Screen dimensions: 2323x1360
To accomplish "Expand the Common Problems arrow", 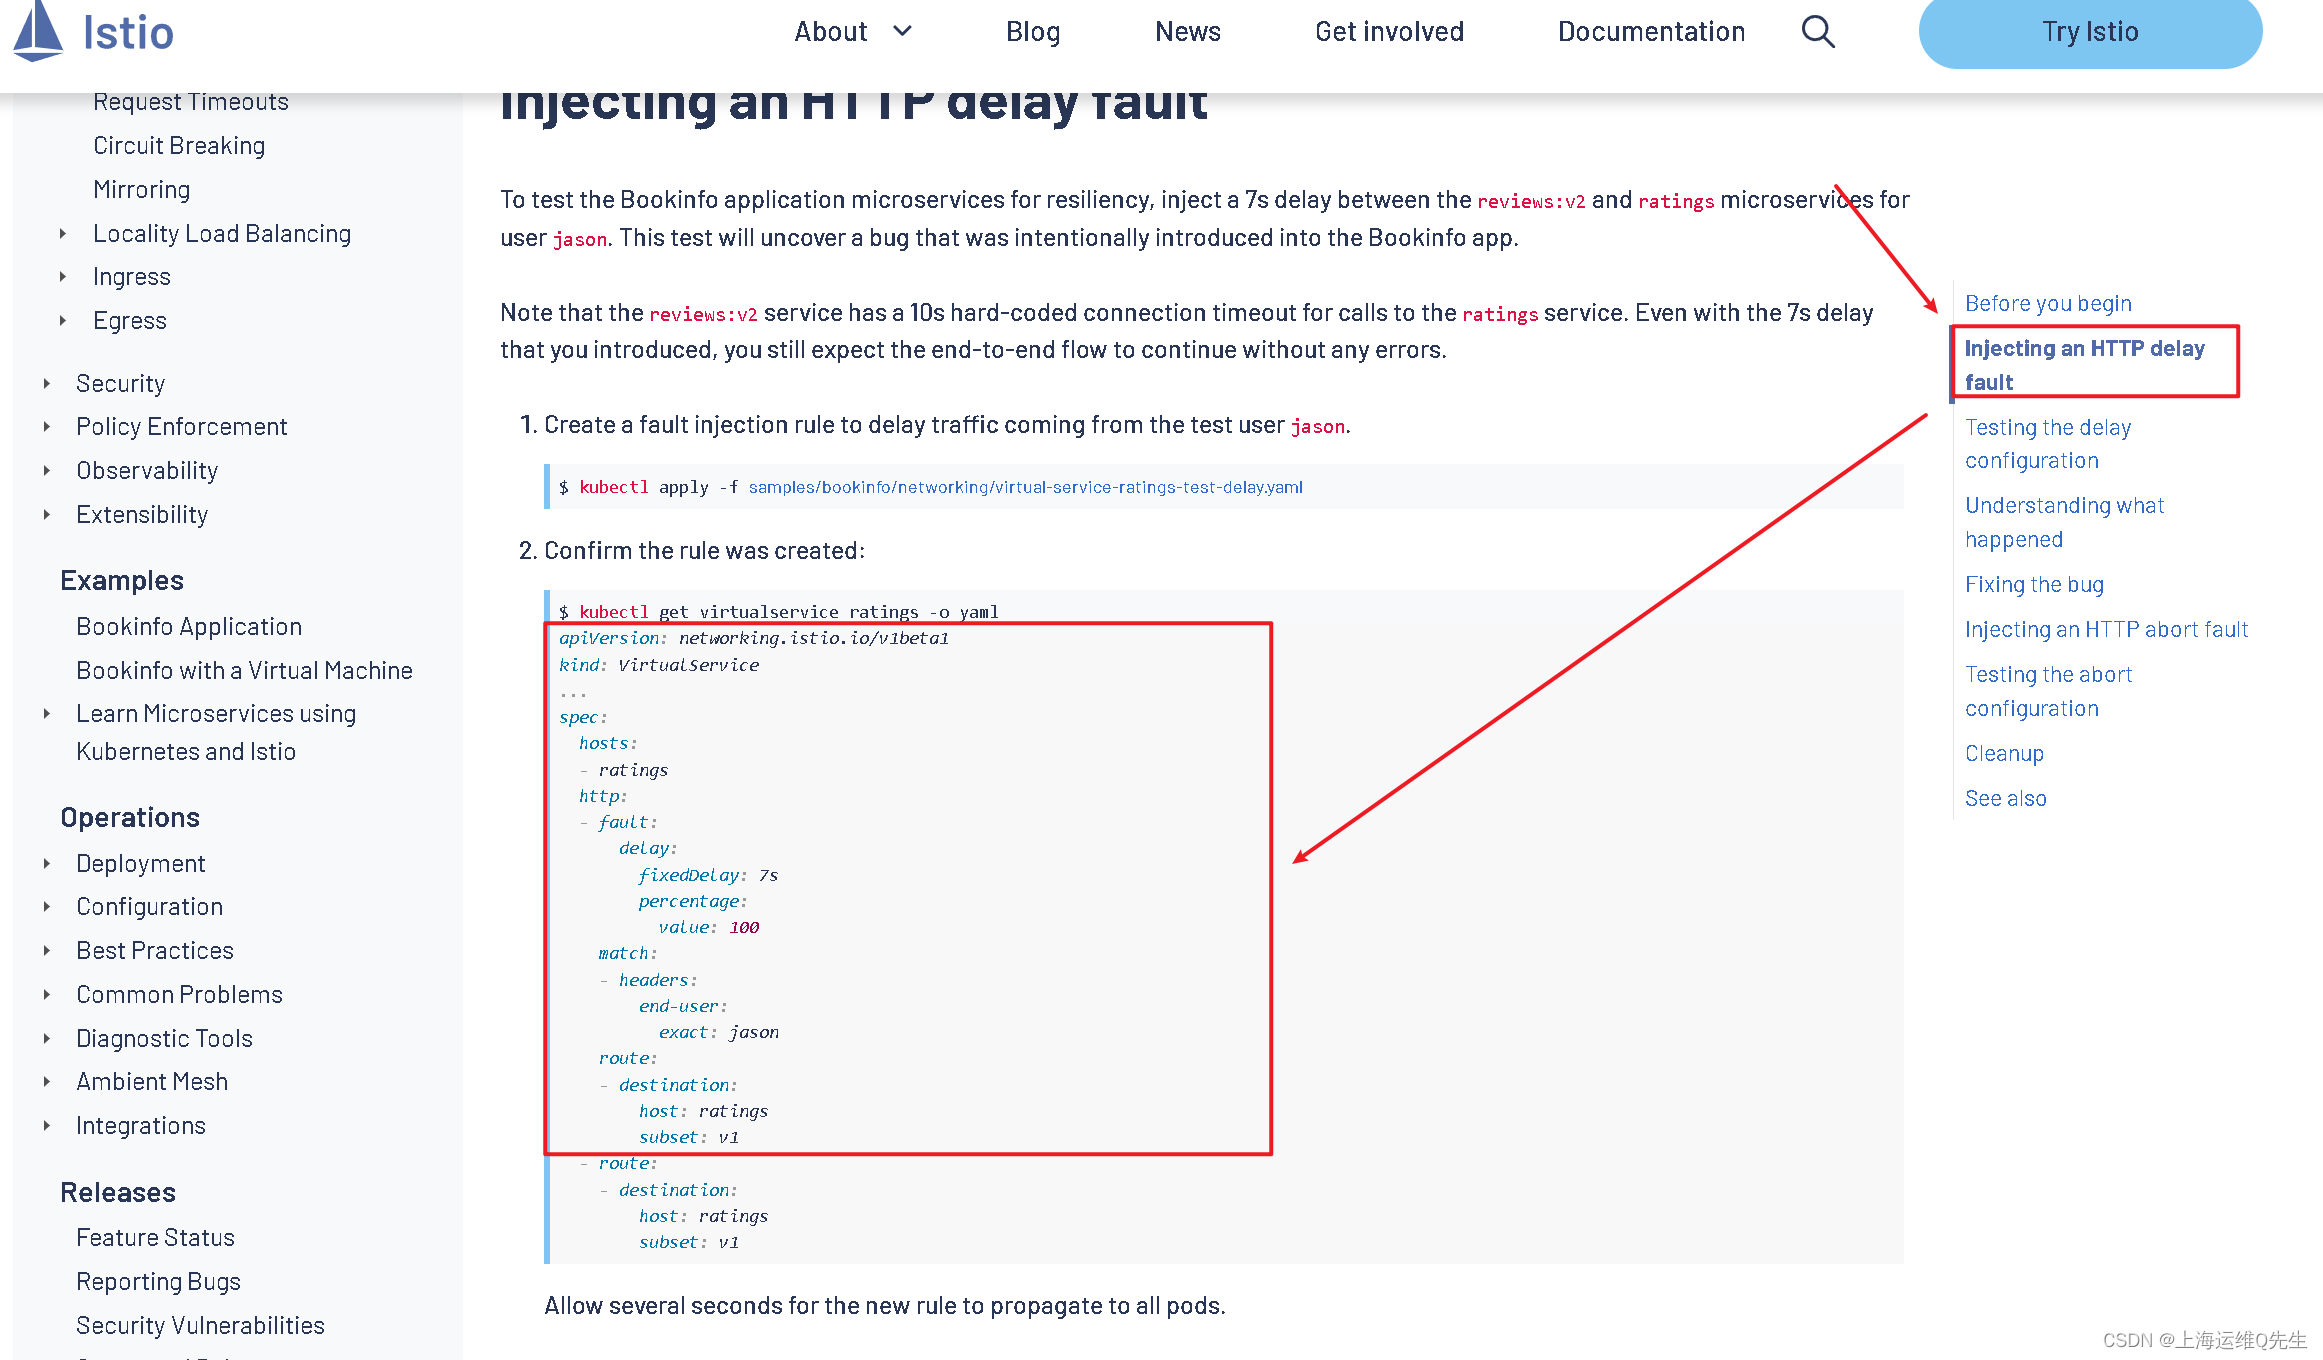I will click(46, 995).
